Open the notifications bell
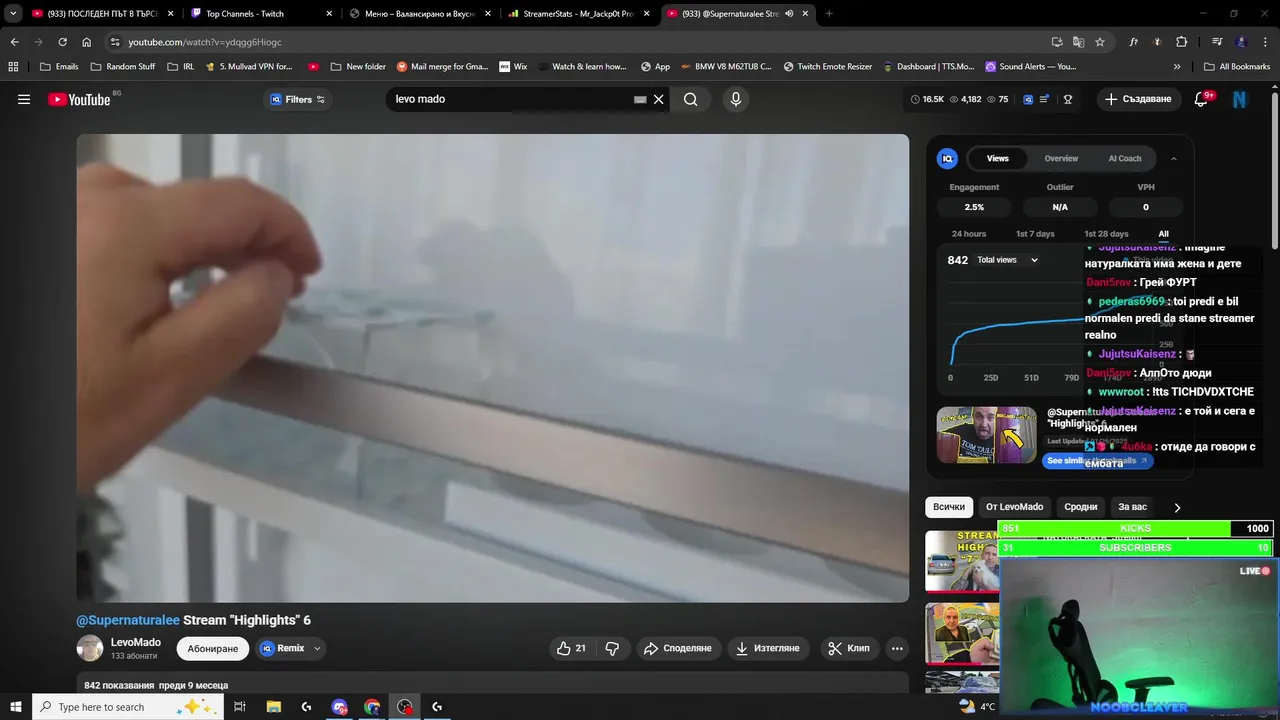This screenshot has width=1280, height=720. (x=1202, y=99)
